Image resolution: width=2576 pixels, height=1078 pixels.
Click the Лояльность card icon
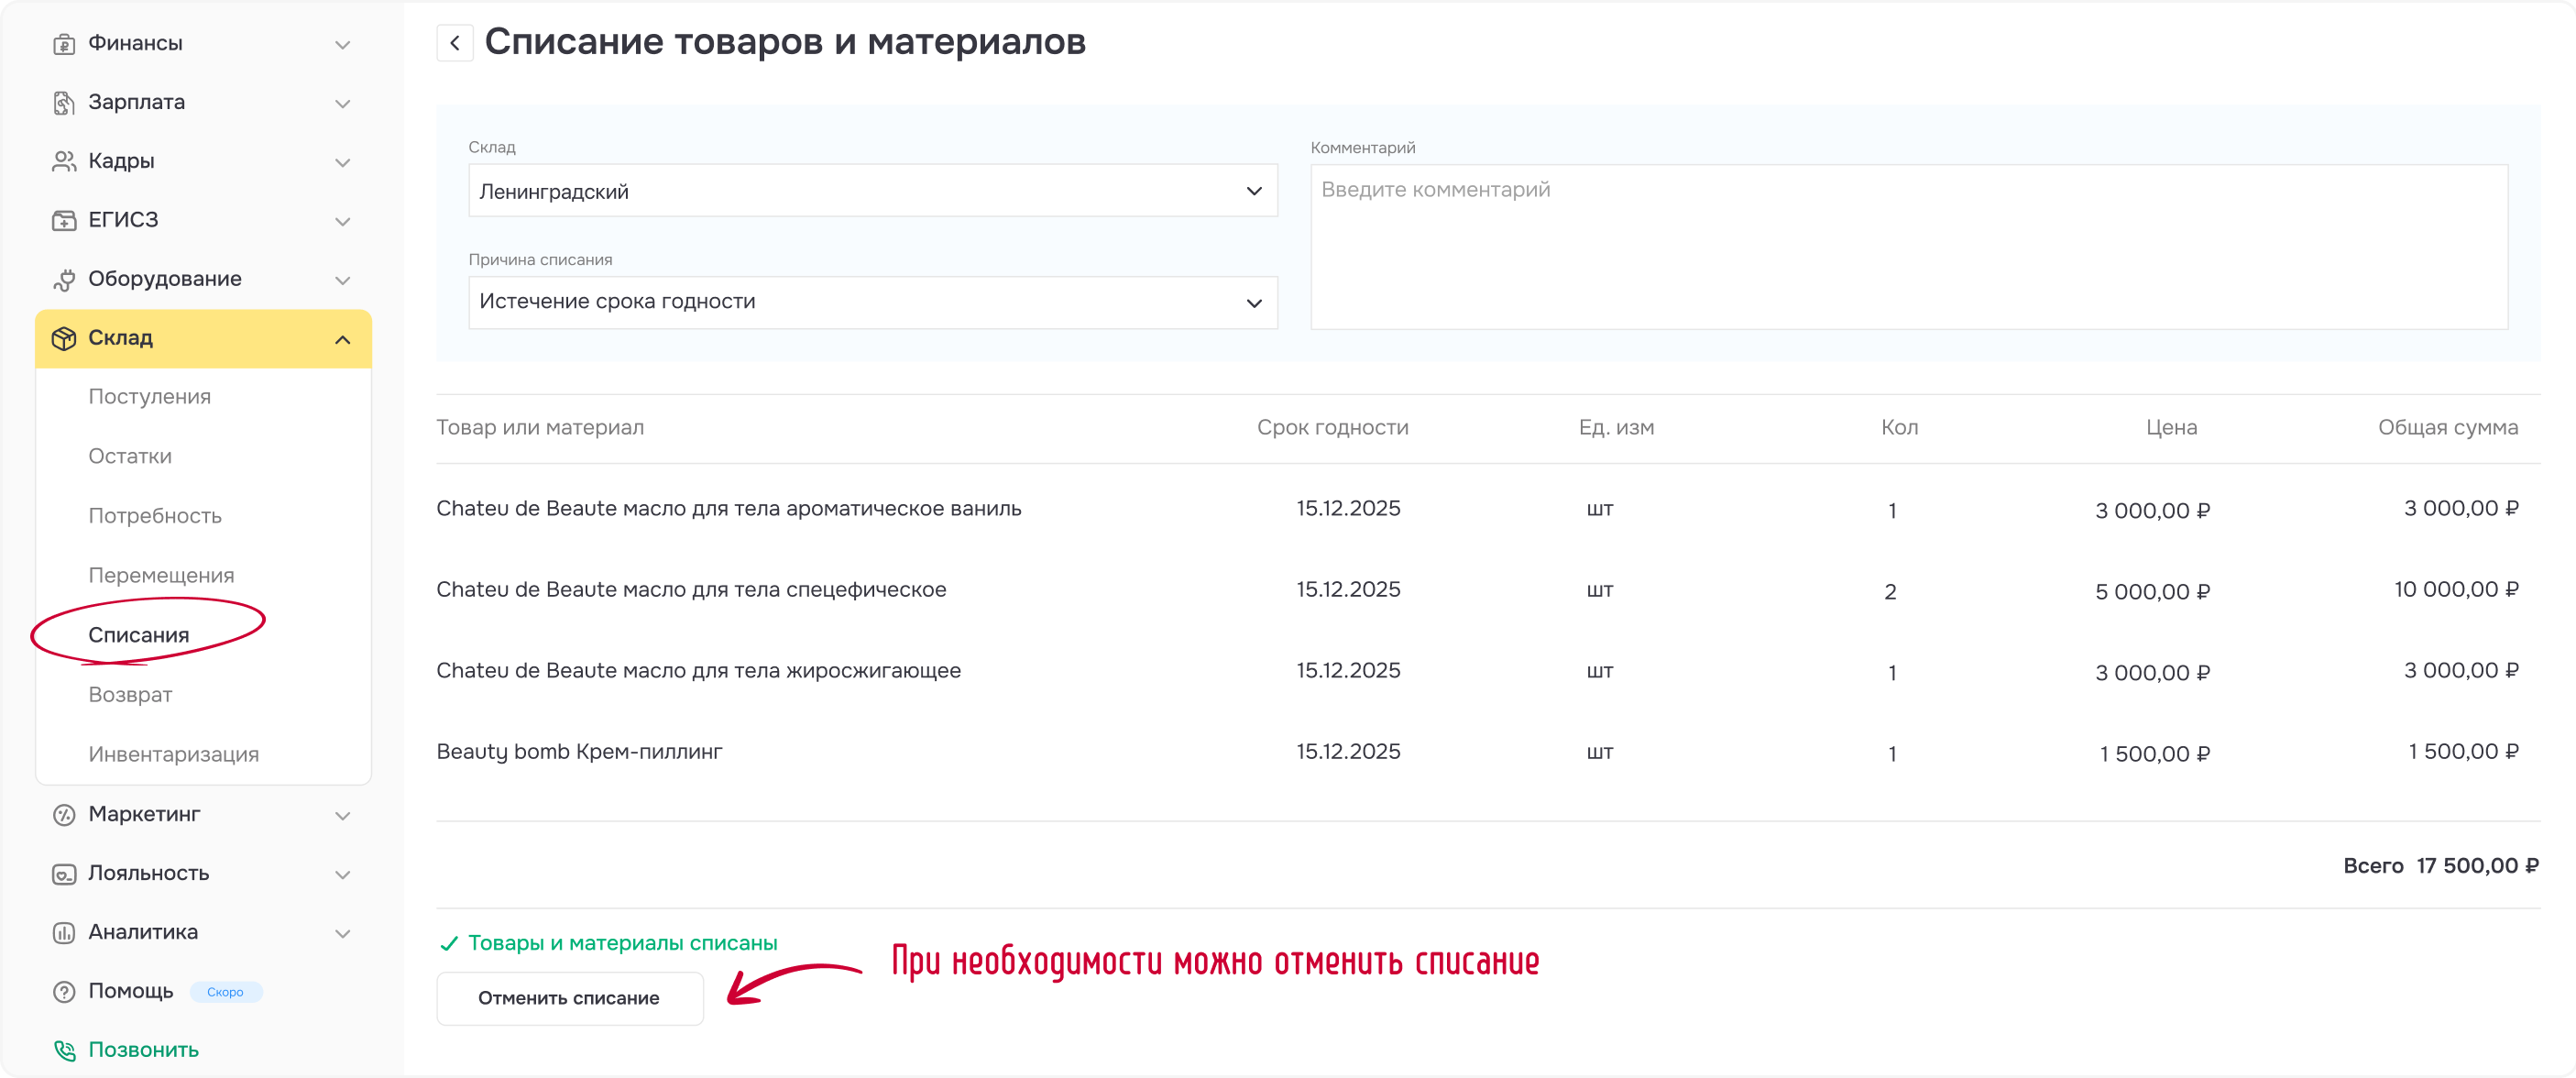click(64, 874)
